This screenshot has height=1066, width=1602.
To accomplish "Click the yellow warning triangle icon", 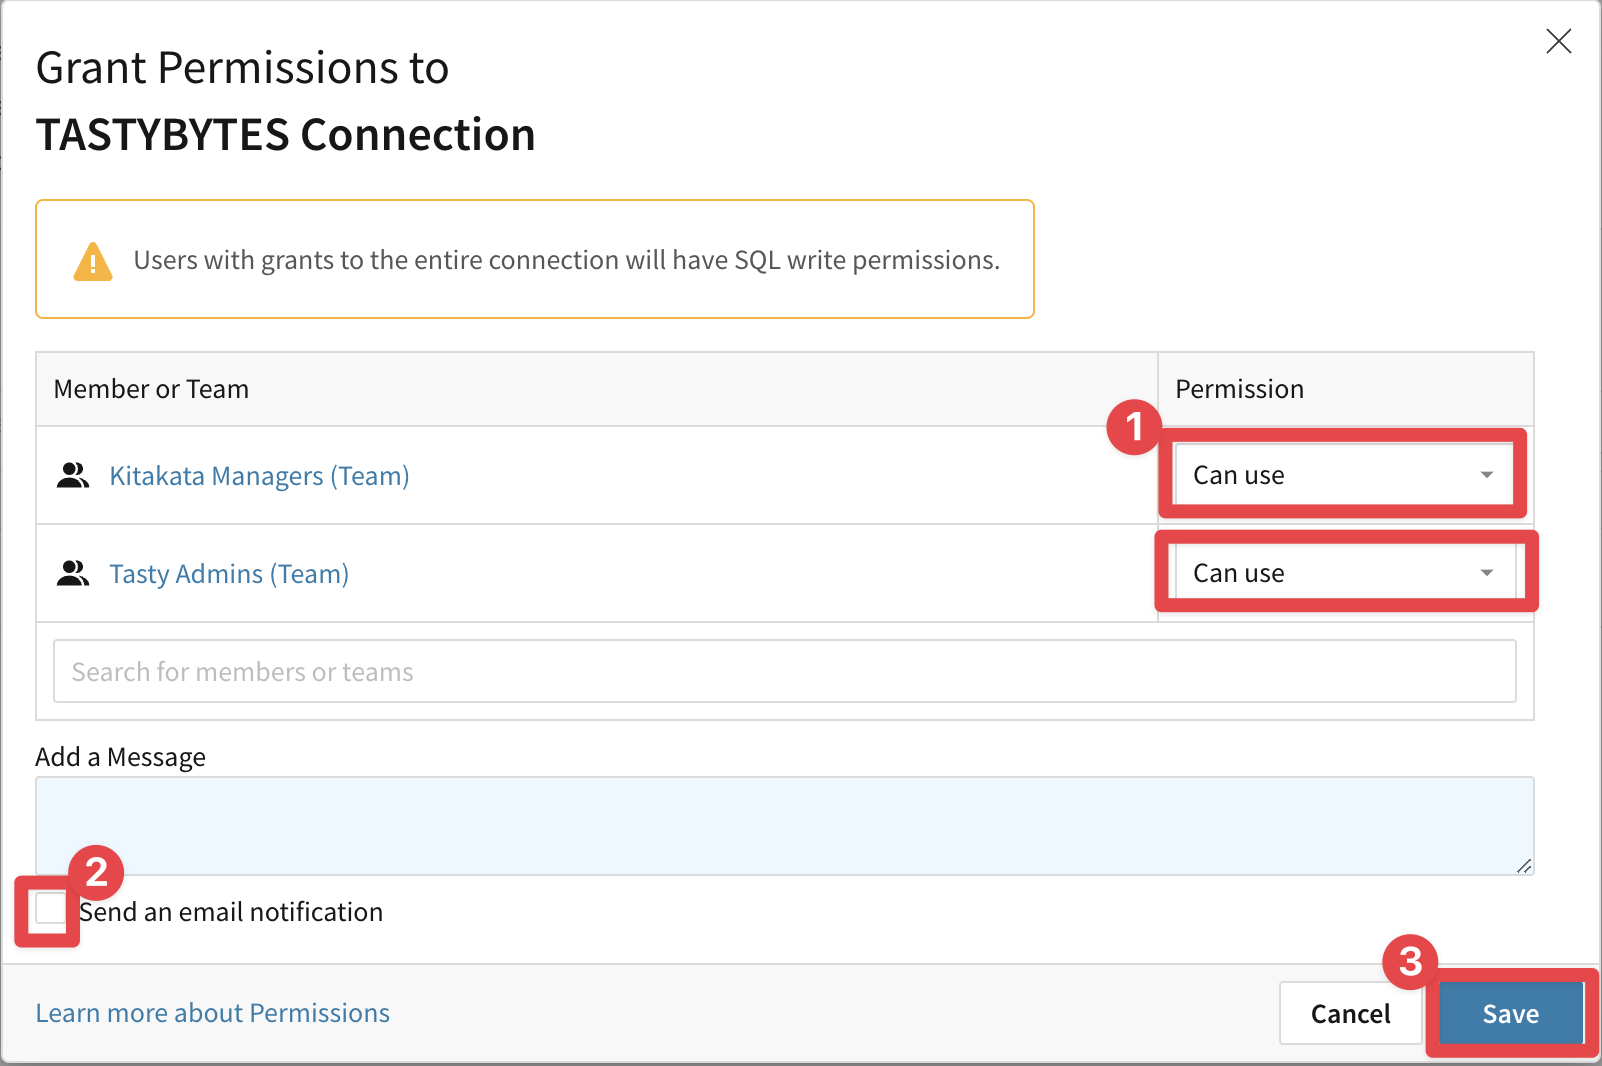I will [x=93, y=261].
